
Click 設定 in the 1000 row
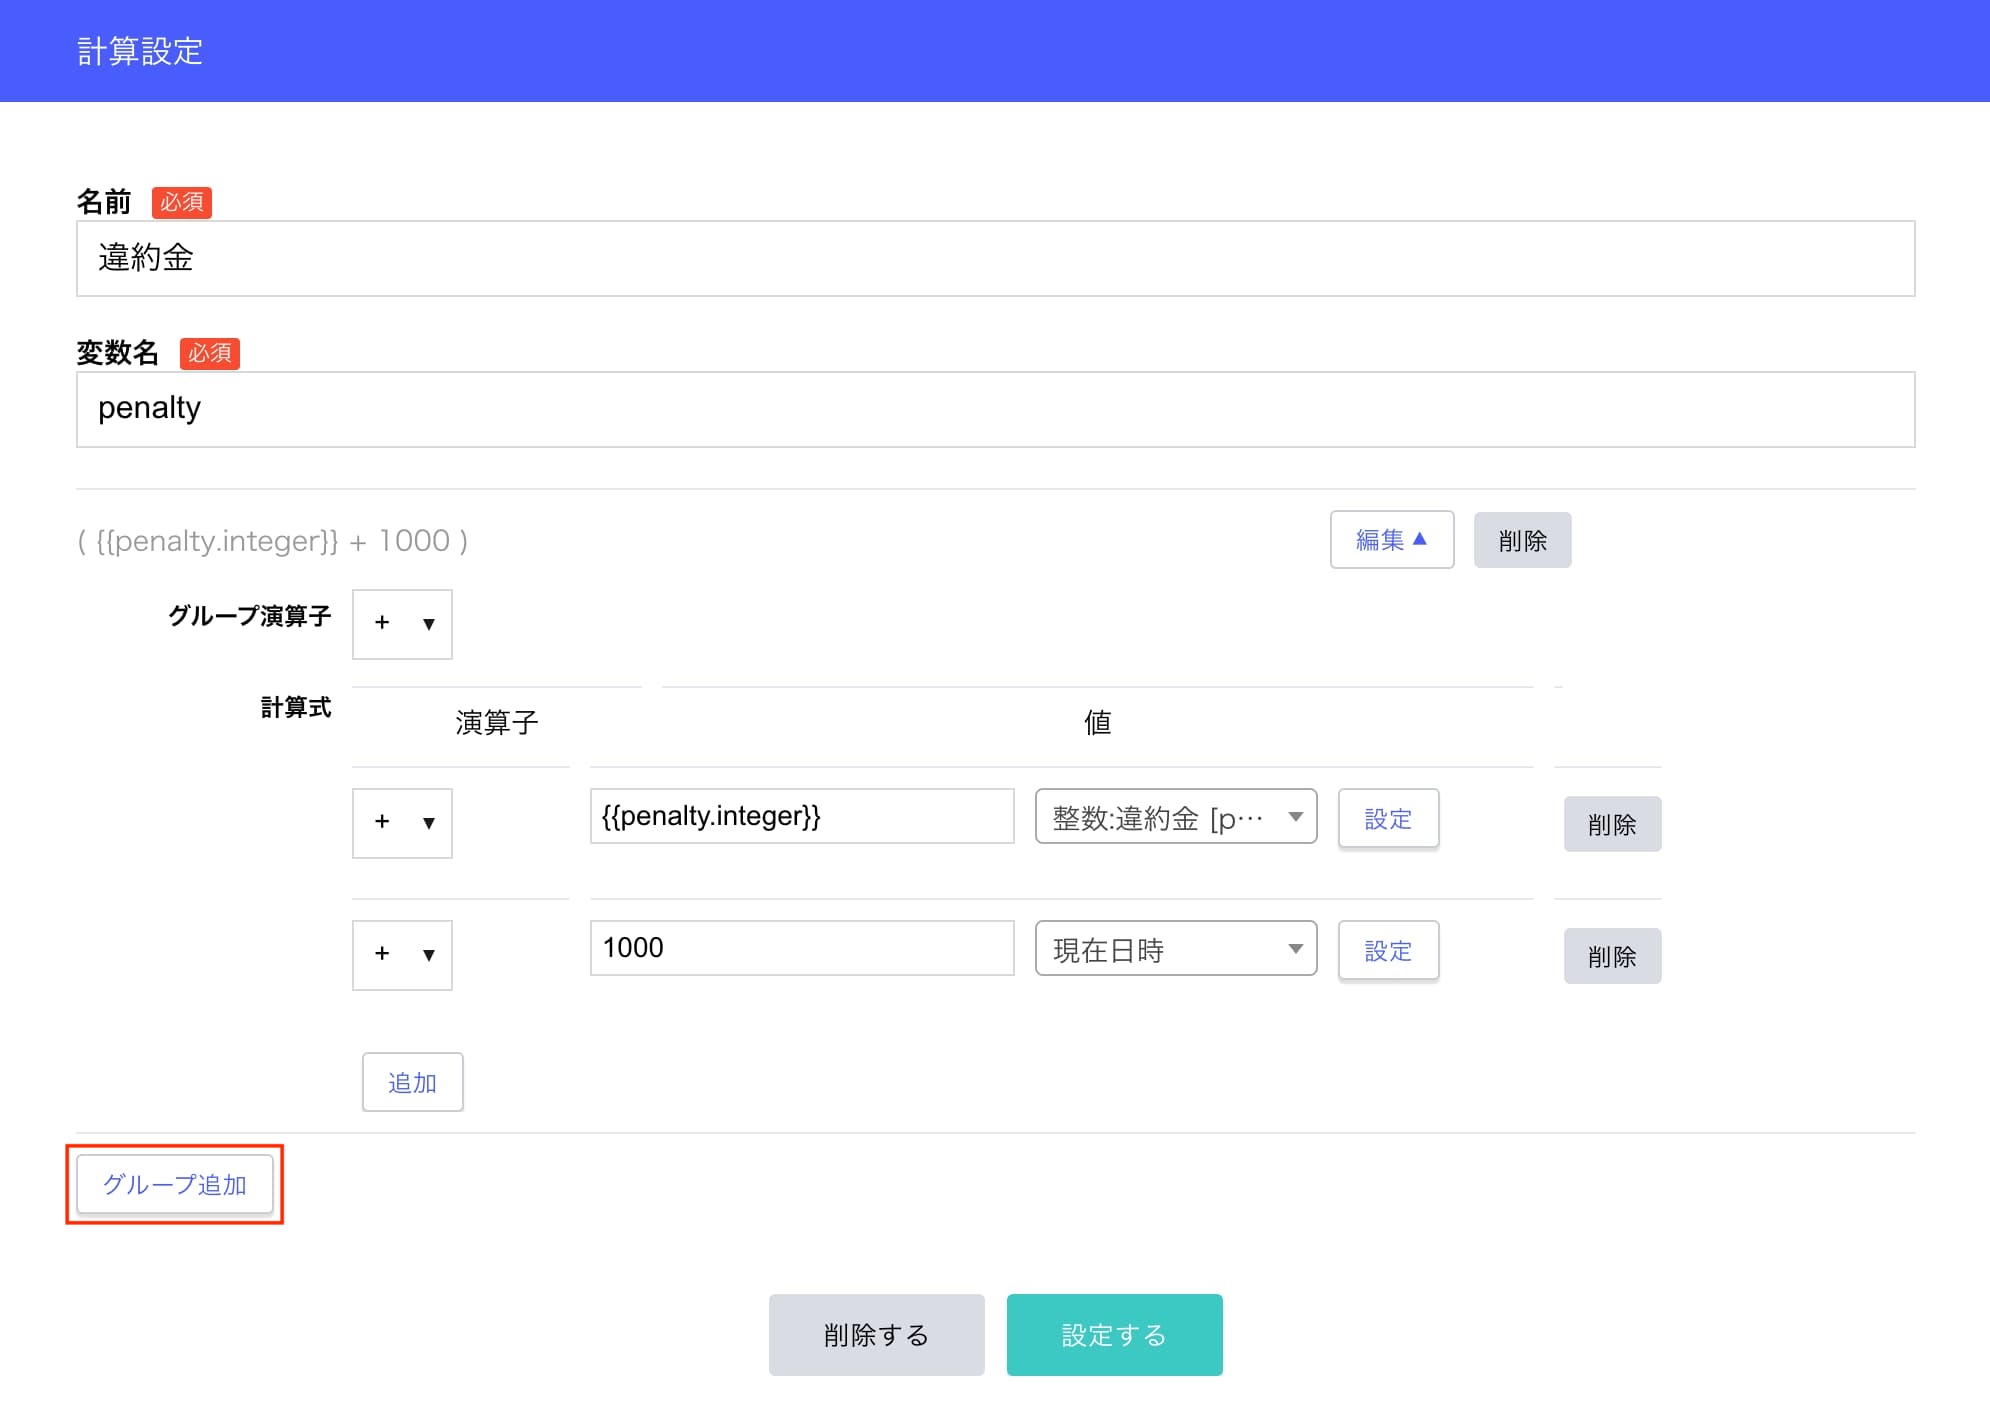pos(1388,951)
